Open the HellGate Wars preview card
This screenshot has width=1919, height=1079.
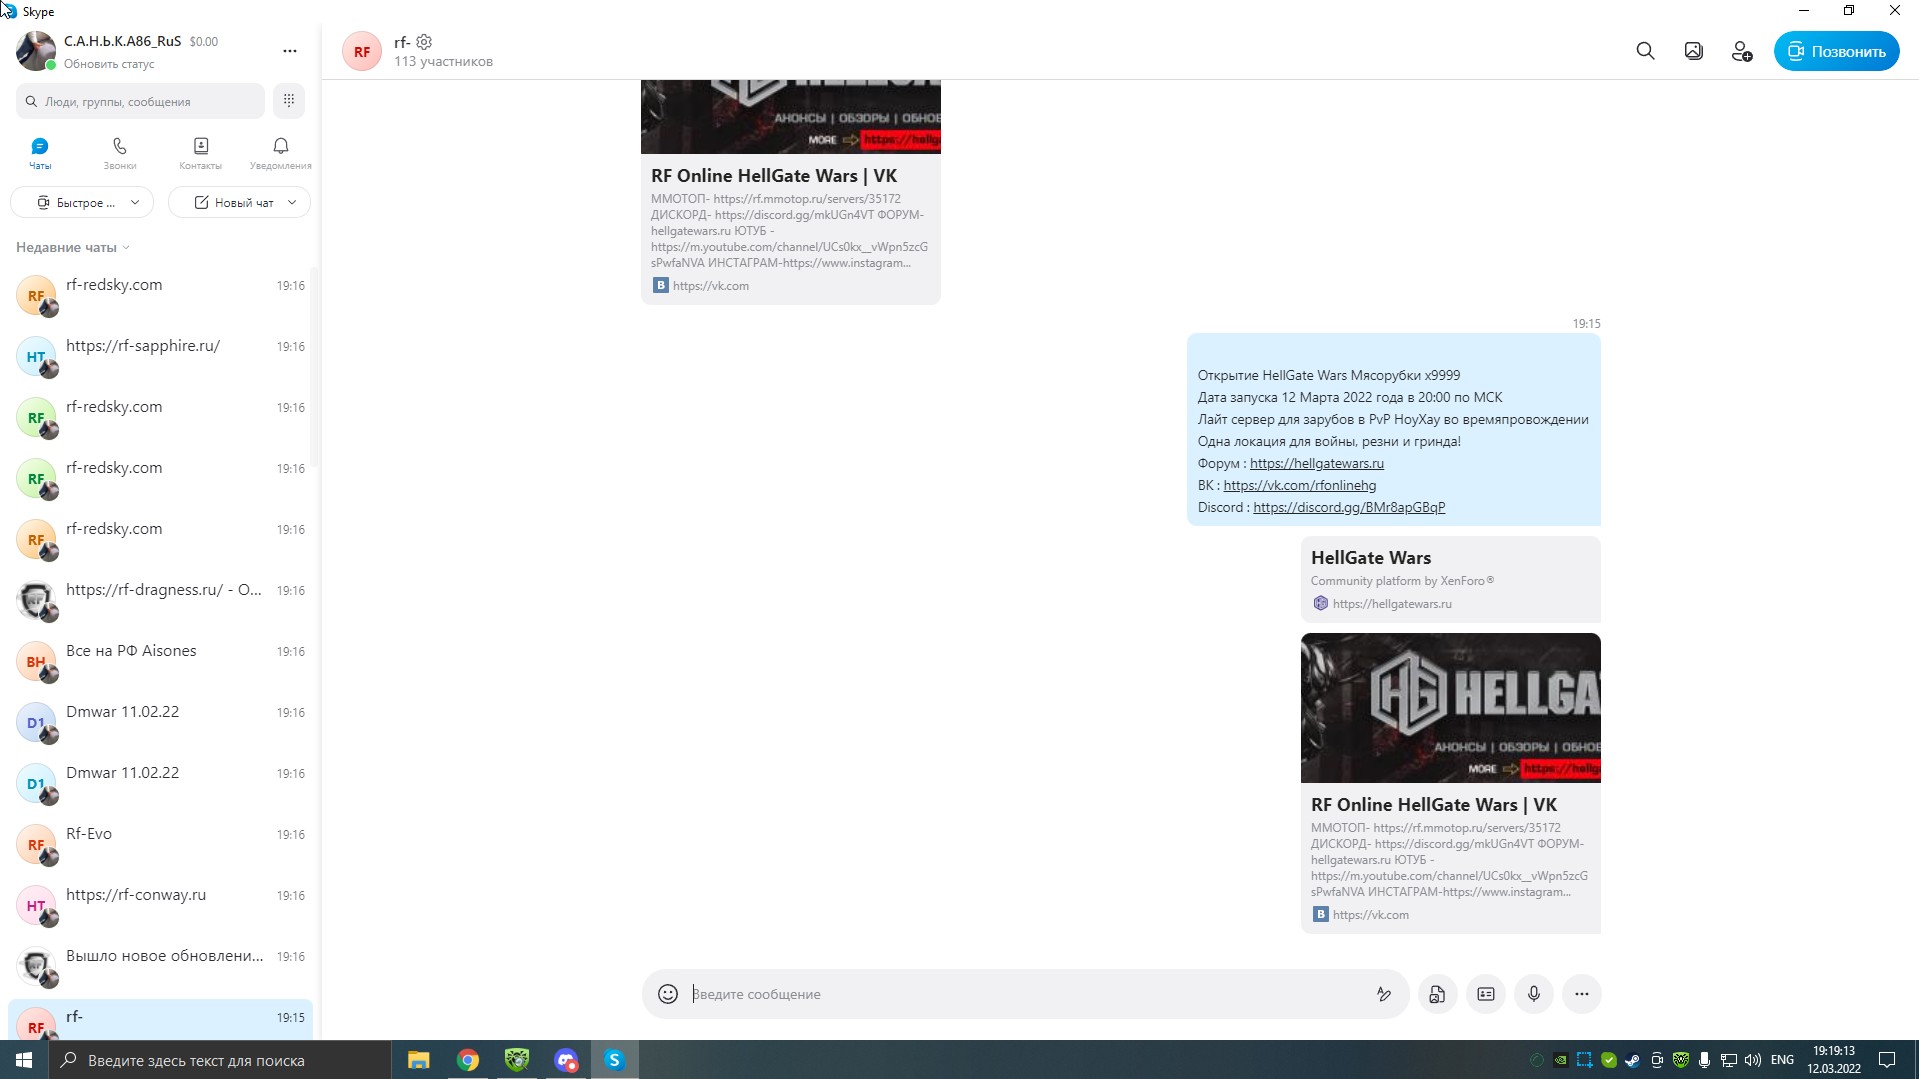[1450, 579]
